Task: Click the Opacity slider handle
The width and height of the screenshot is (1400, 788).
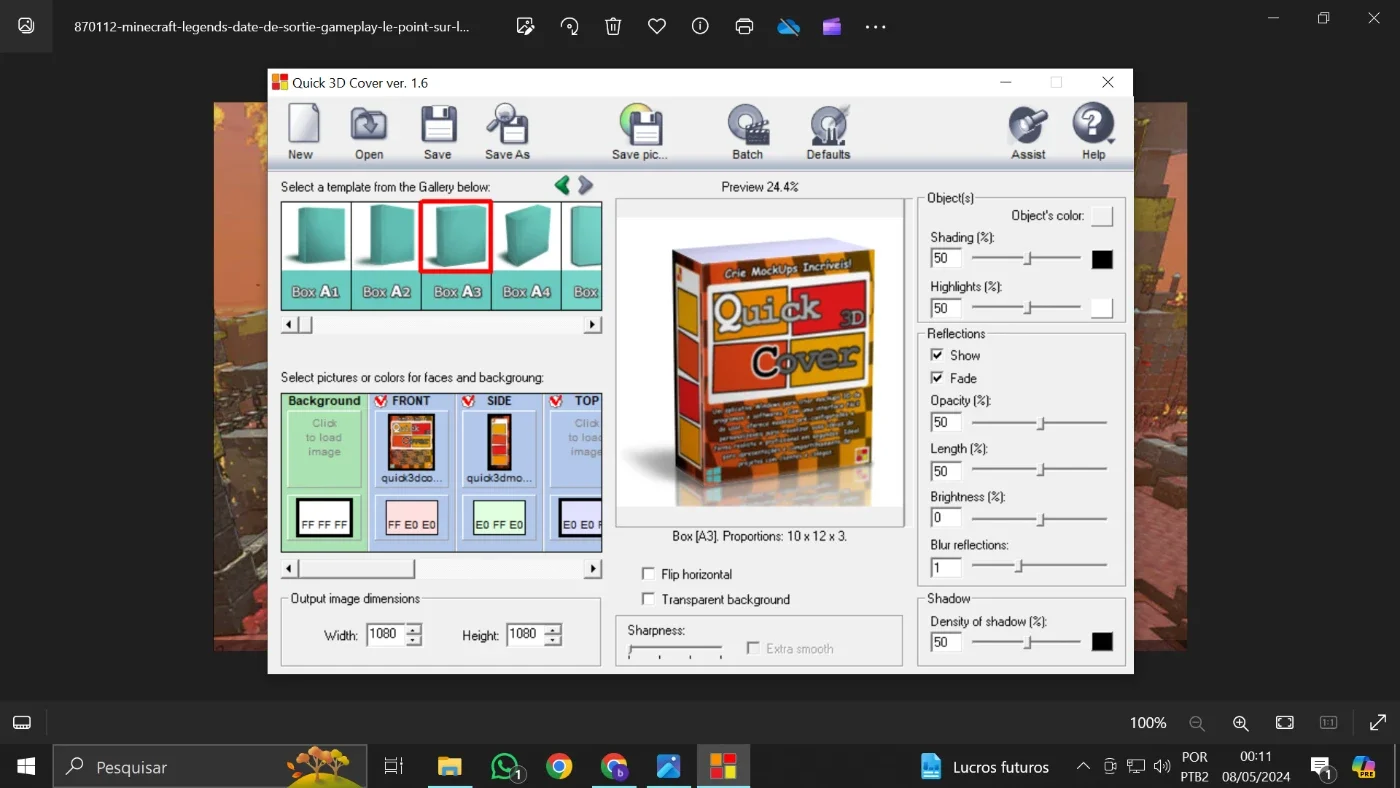Action: (1041, 423)
